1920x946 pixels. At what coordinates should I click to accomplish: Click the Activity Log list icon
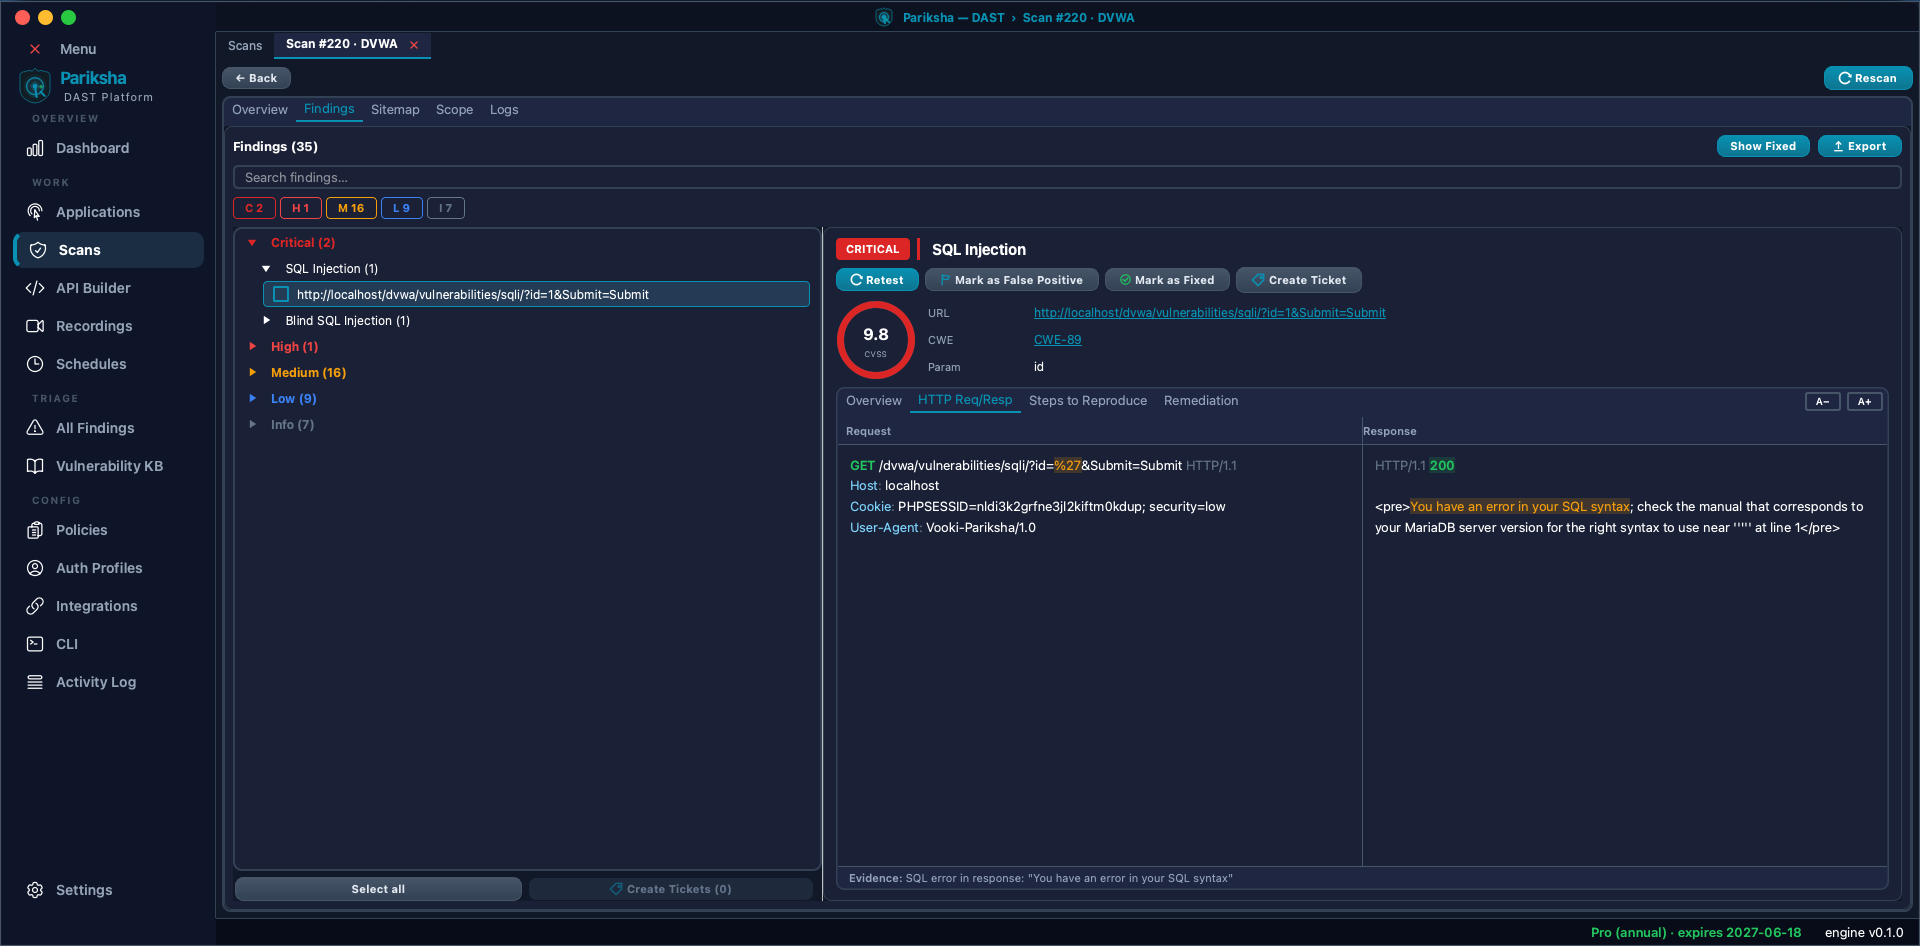coord(35,682)
